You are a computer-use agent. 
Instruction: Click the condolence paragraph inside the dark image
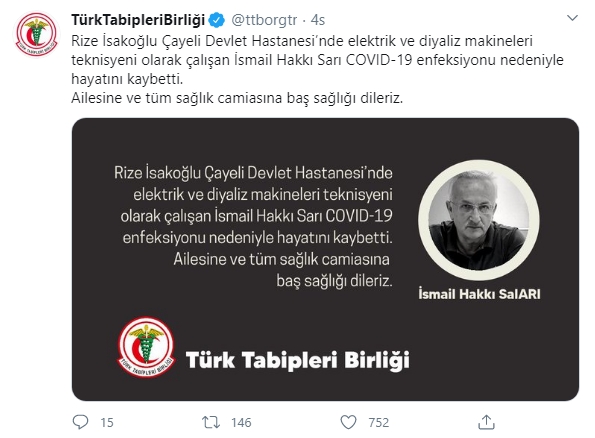[253, 227]
